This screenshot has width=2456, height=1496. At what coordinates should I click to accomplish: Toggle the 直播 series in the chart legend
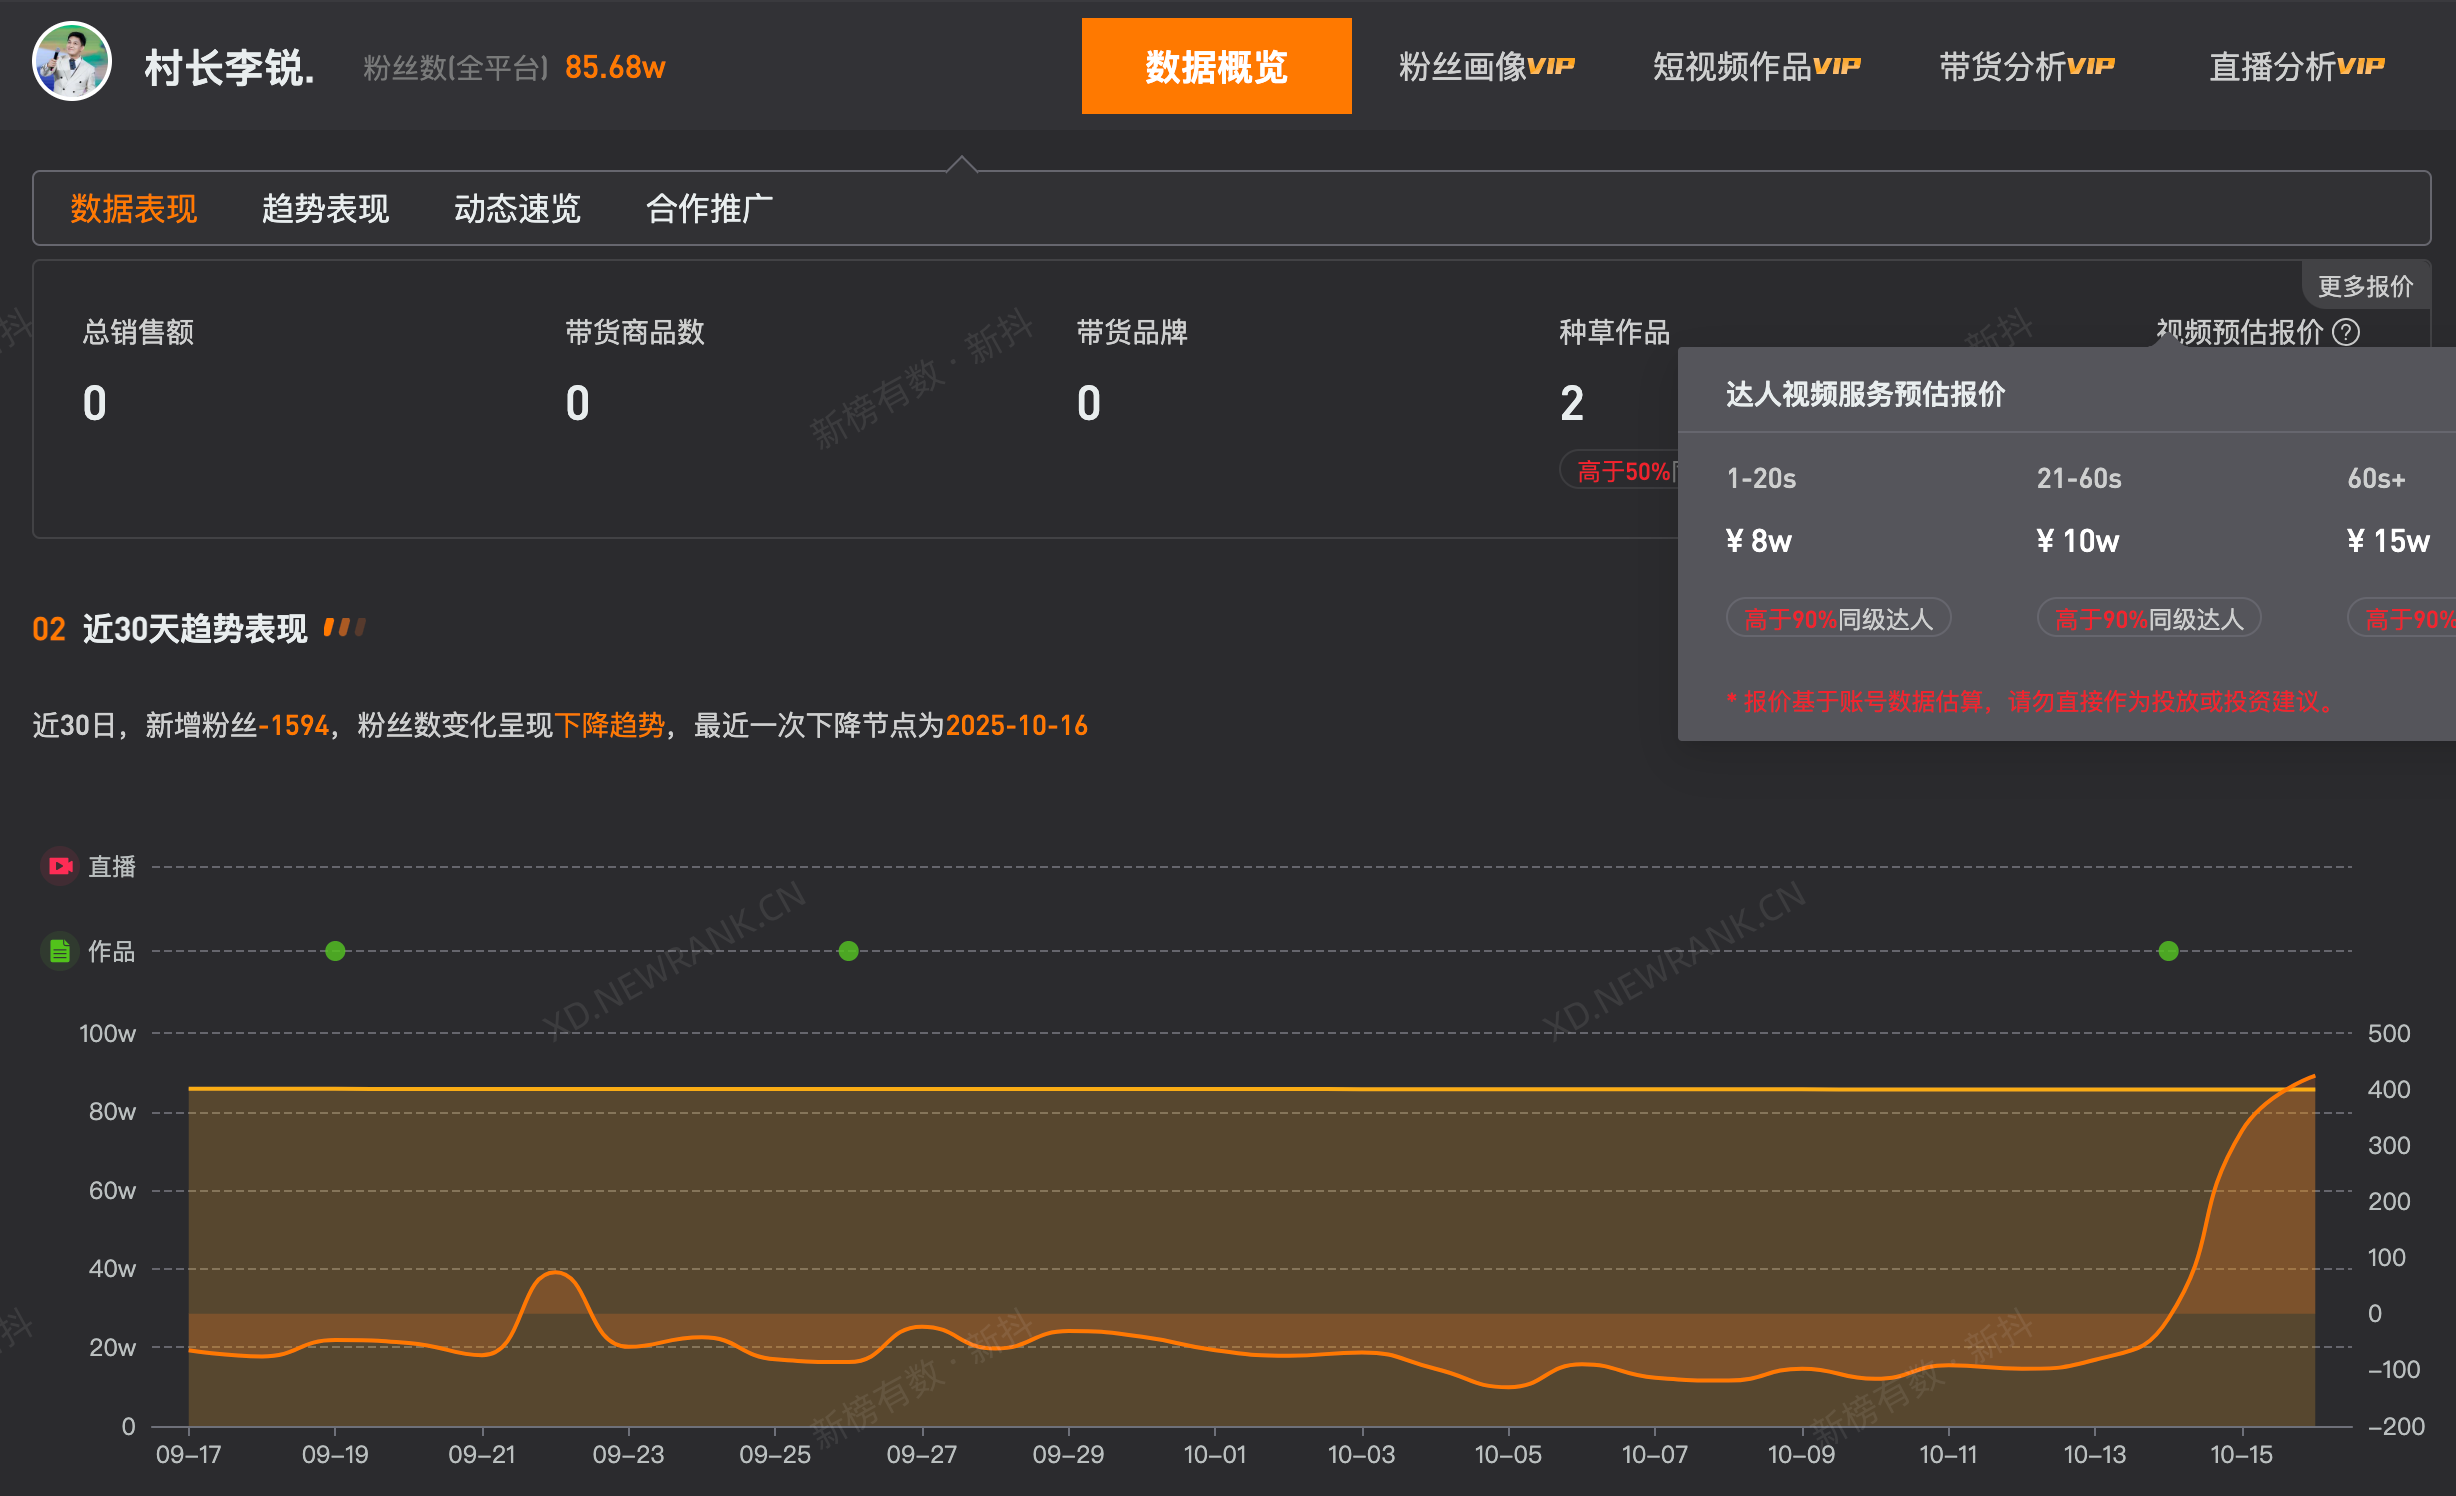tap(112, 866)
